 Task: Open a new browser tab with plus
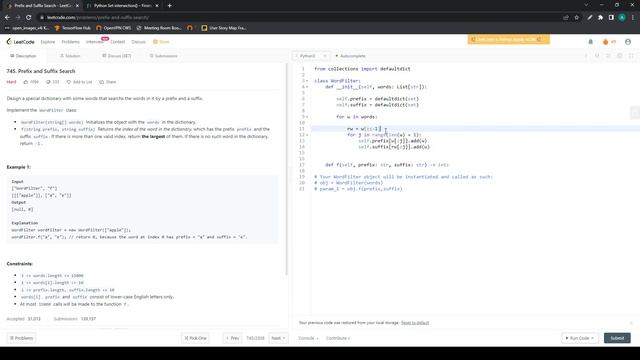pos(169,6)
